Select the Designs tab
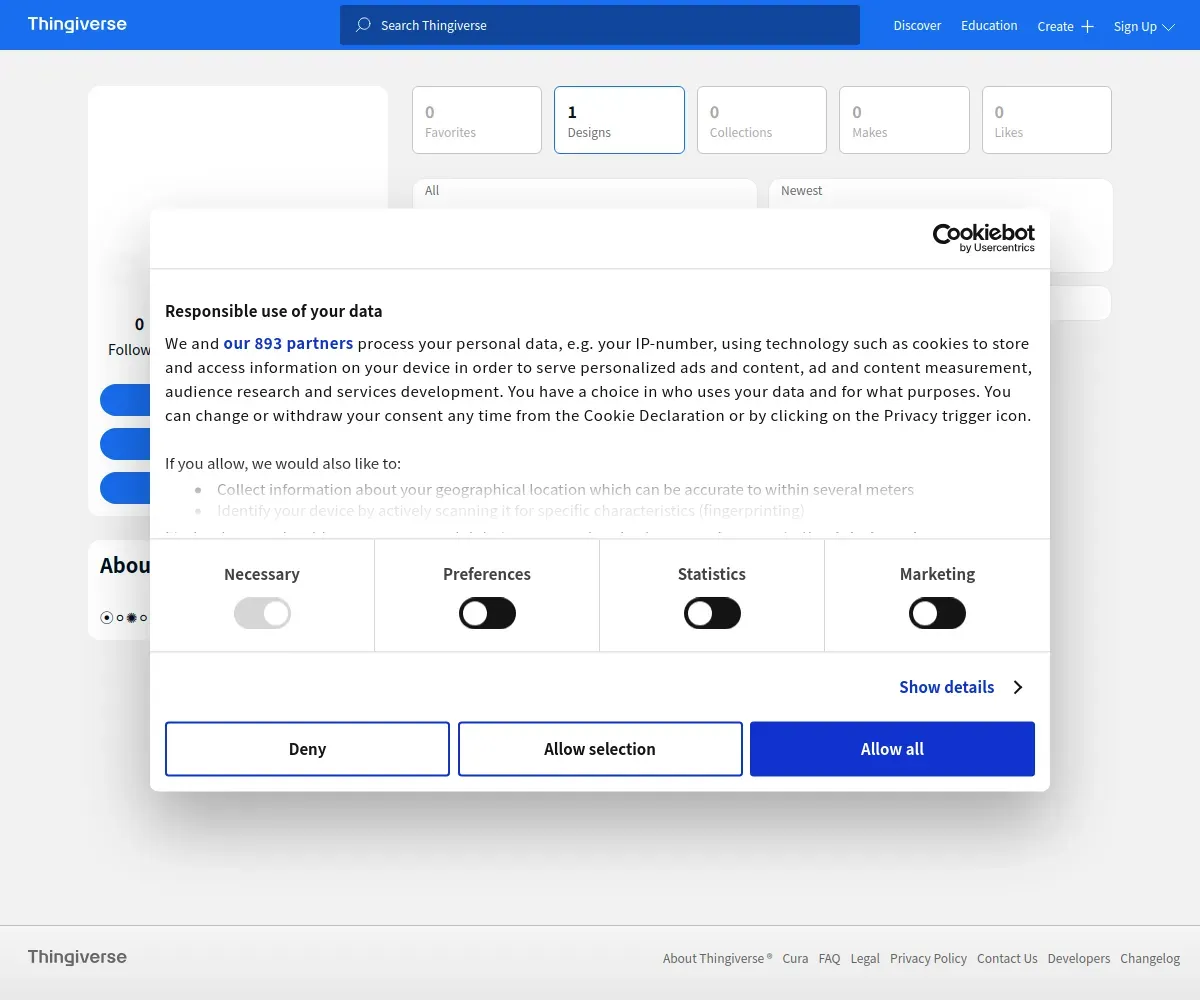The image size is (1200, 1000). click(x=619, y=120)
